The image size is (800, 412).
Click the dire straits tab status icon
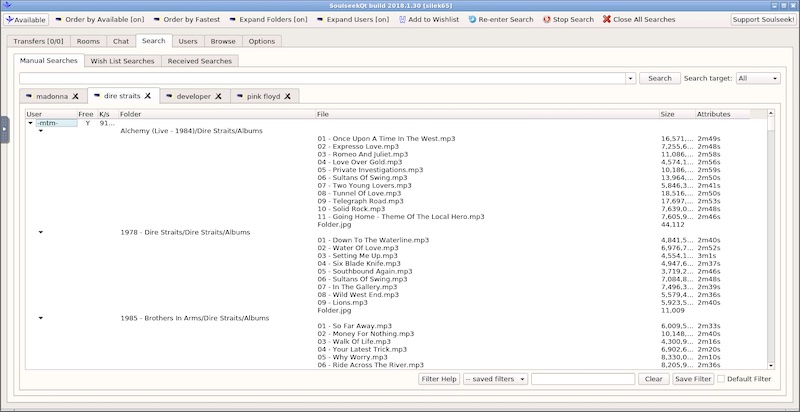coord(97,95)
